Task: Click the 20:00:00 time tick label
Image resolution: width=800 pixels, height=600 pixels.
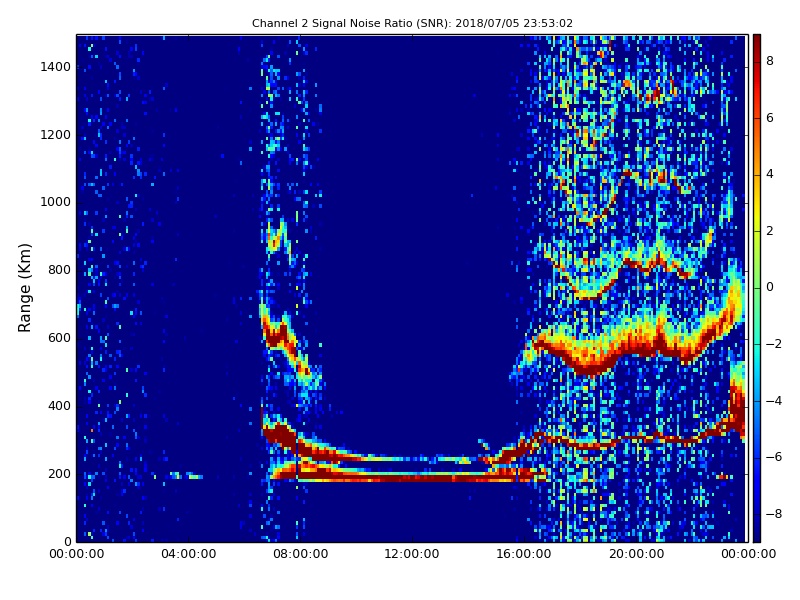Action: click(636, 554)
